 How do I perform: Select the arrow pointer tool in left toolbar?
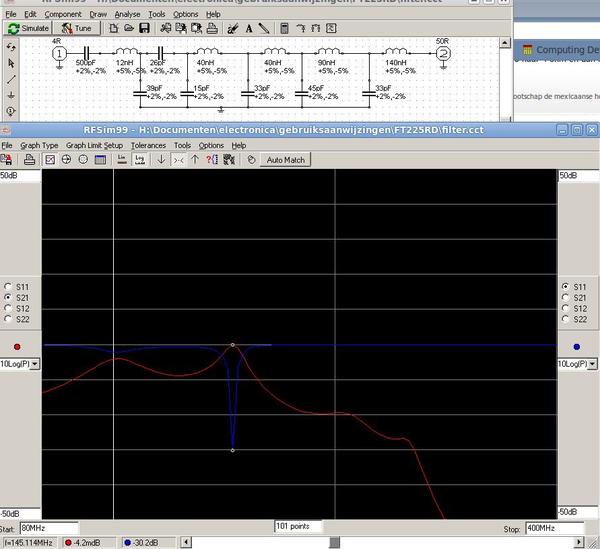pyautogui.click(x=11, y=62)
